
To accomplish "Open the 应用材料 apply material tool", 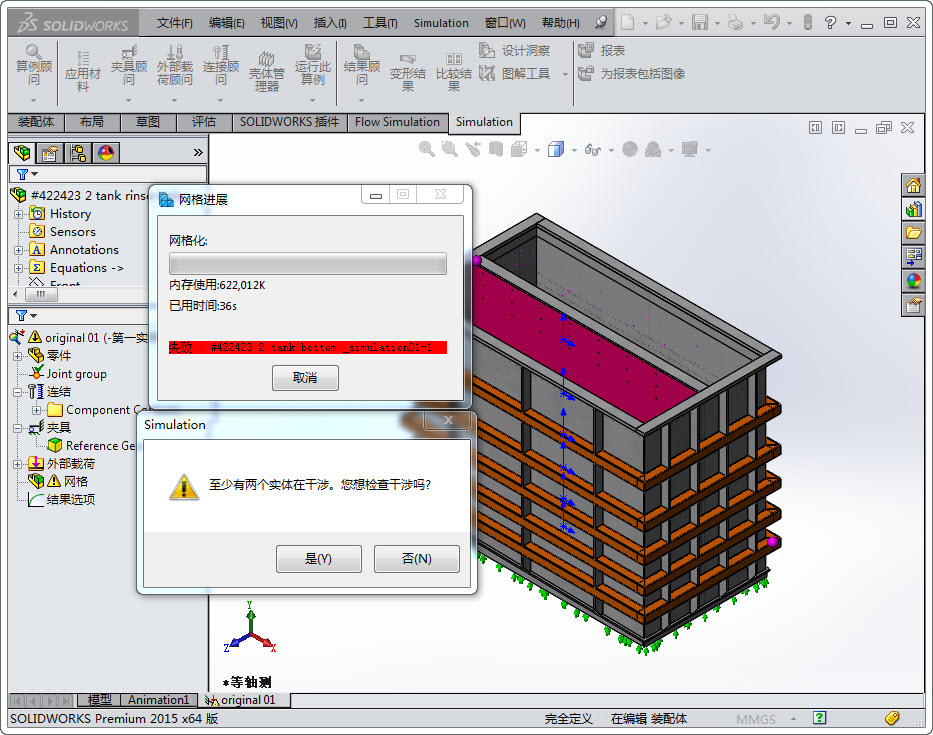I will coord(83,66).
